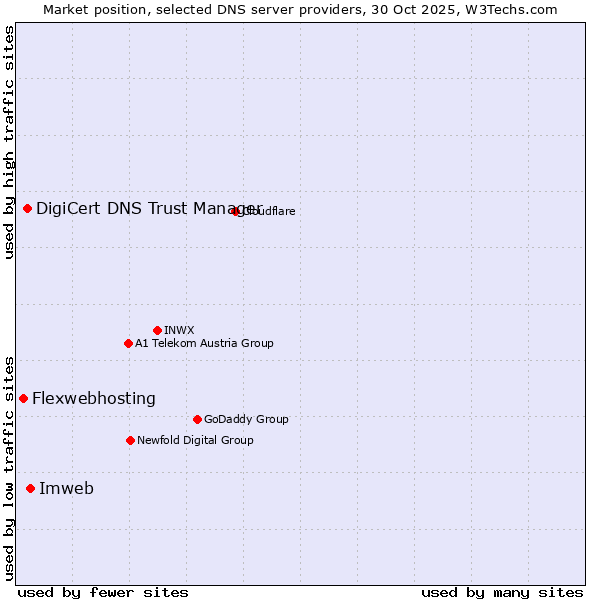Click the 'used by many sites' axis label
This screenshot has width=600, height=600.
502,592
